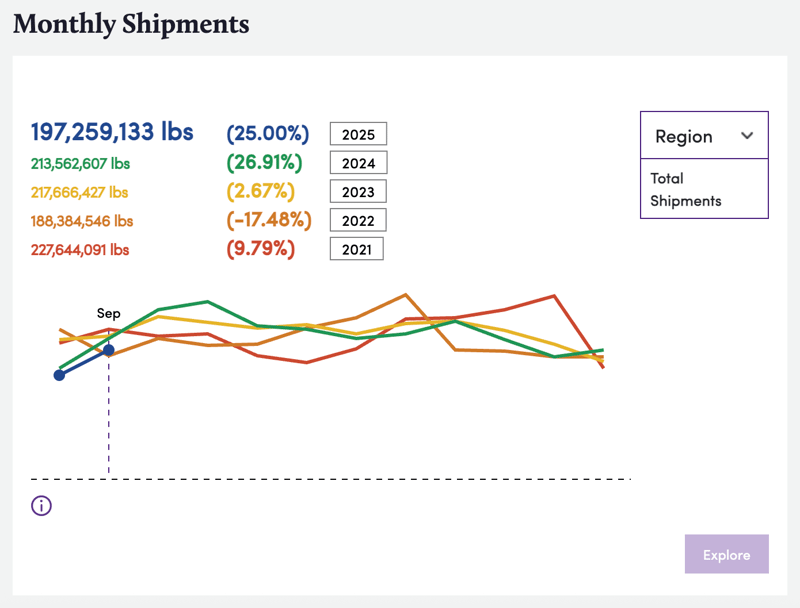Click the blue Sep data point
Image resolution: width=800 pixels, height=608 pixels.
click(x=109, y=350)
